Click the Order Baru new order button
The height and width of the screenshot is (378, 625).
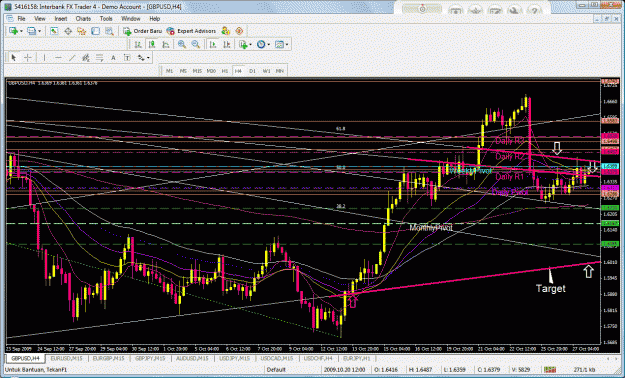(142, 31)
